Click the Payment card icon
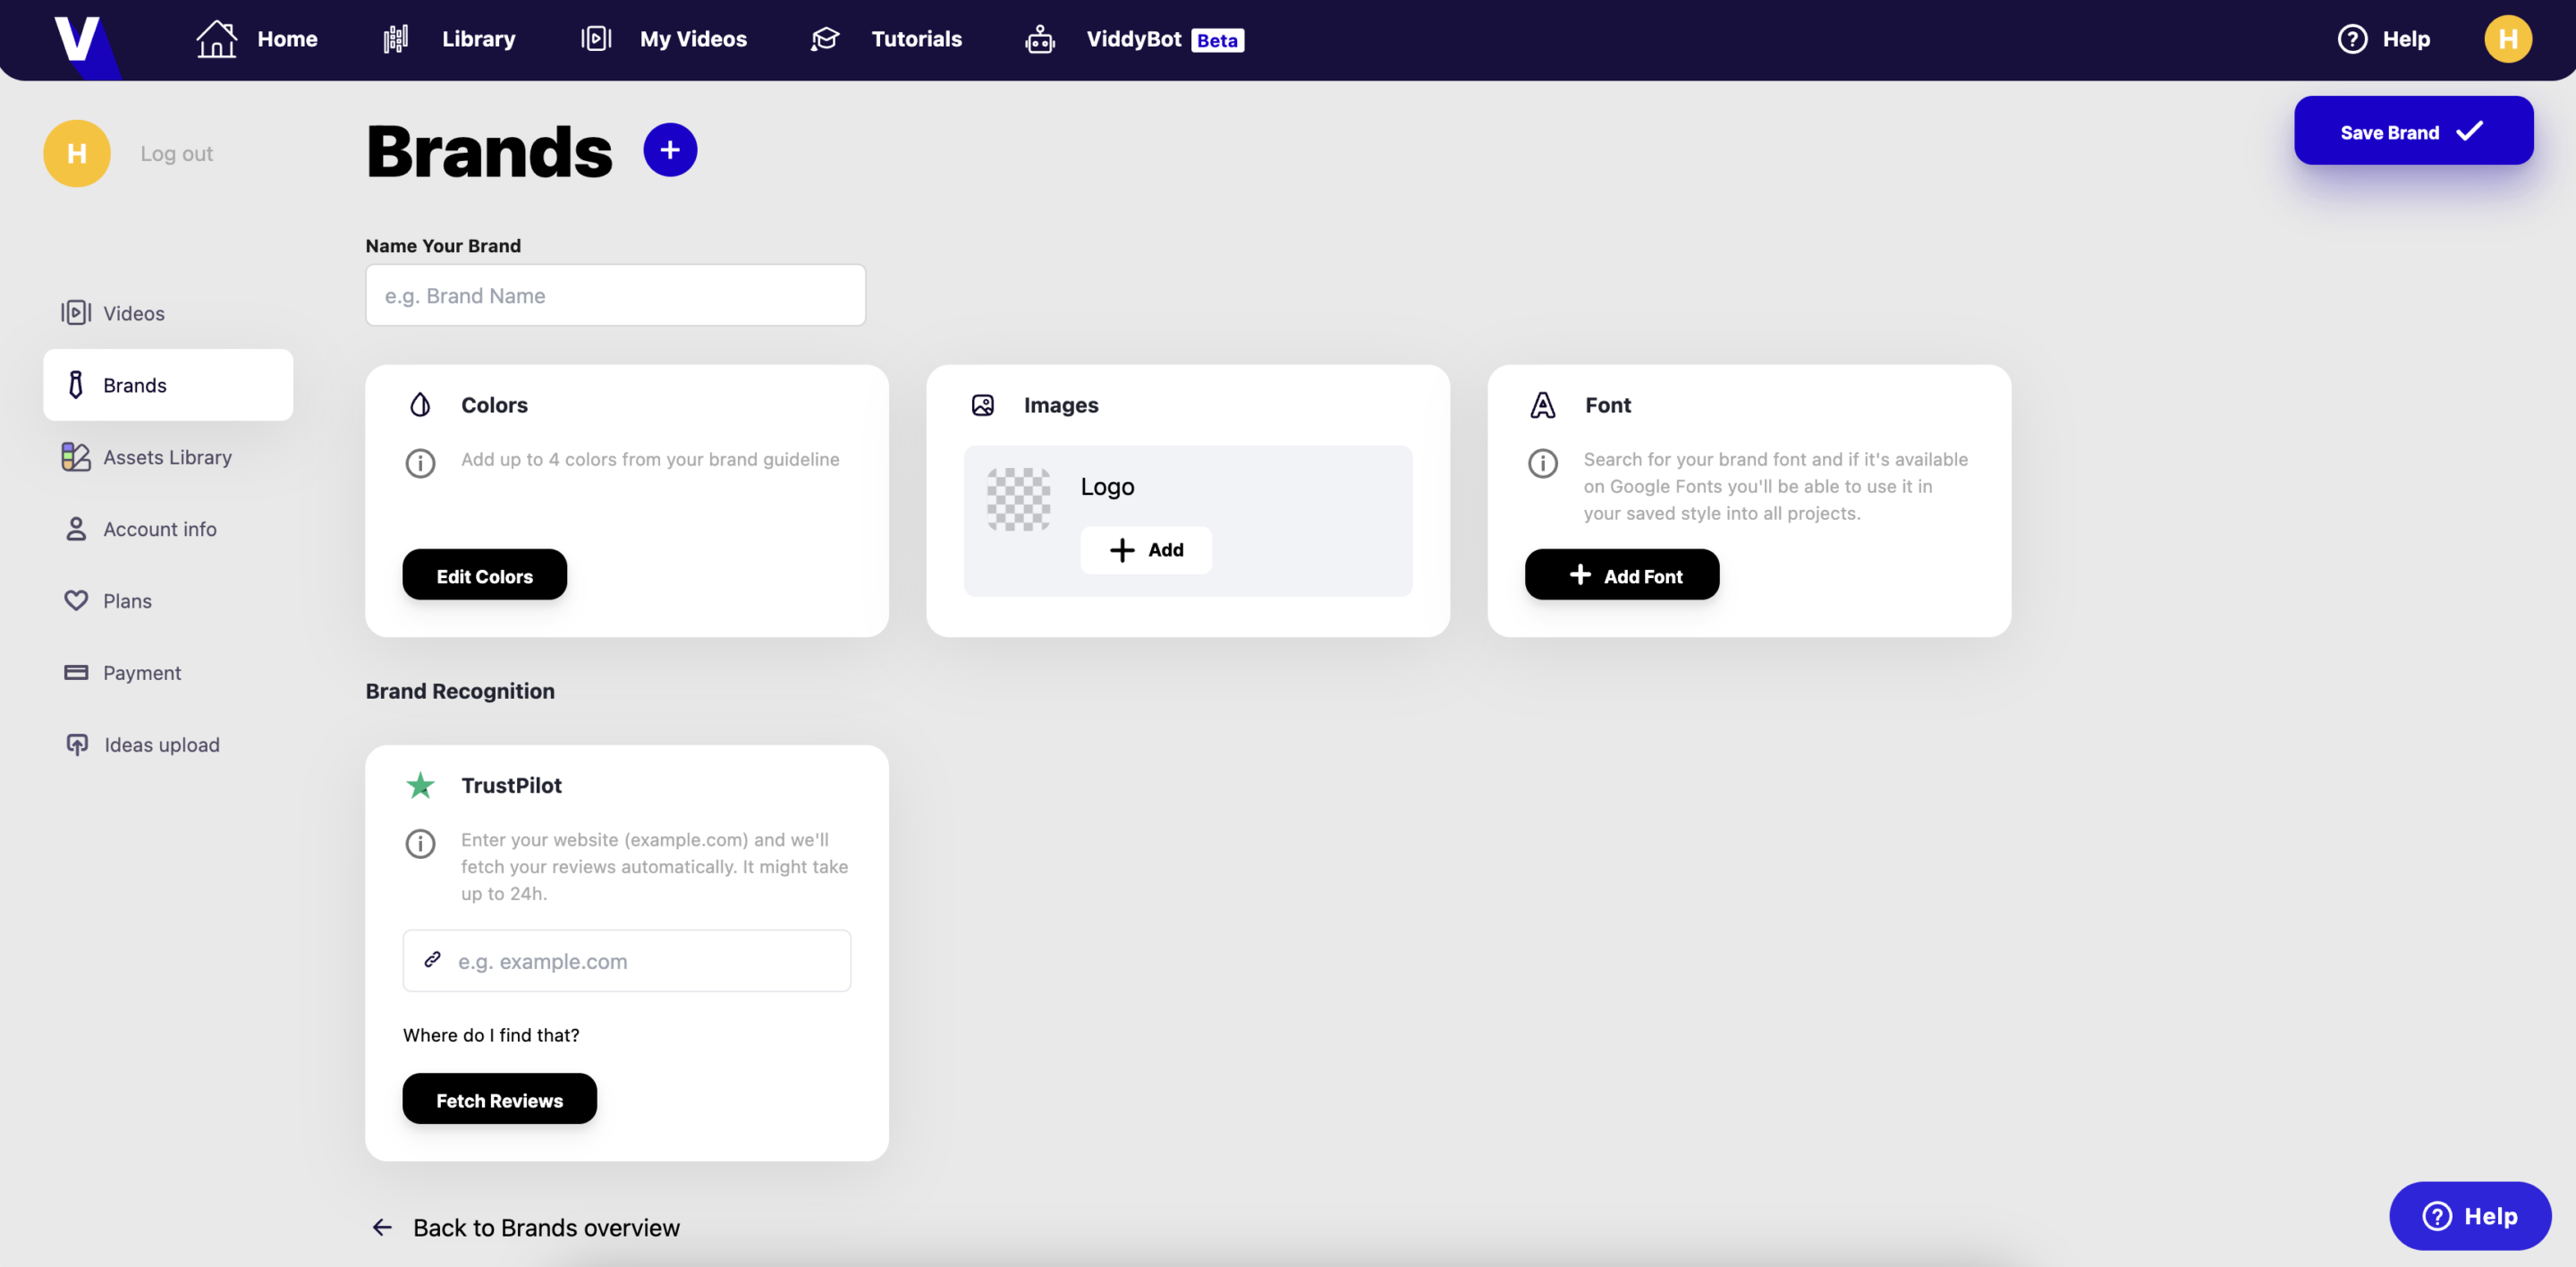This screenshot has height=1267, width=2576. 76,673
